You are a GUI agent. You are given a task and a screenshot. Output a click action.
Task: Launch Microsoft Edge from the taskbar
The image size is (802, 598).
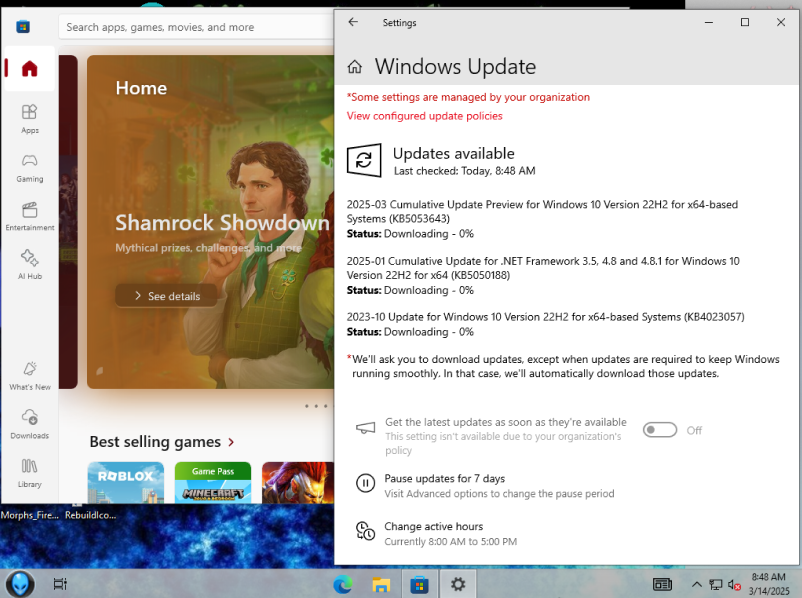coord(343,584)
